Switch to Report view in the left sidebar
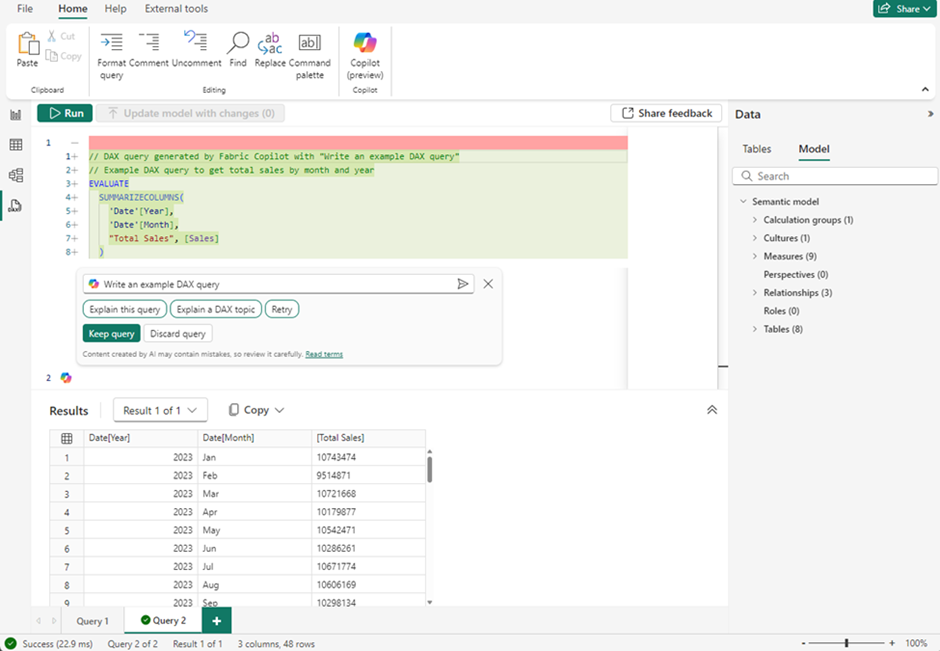The image size is (940, 651). click(14, 113)
